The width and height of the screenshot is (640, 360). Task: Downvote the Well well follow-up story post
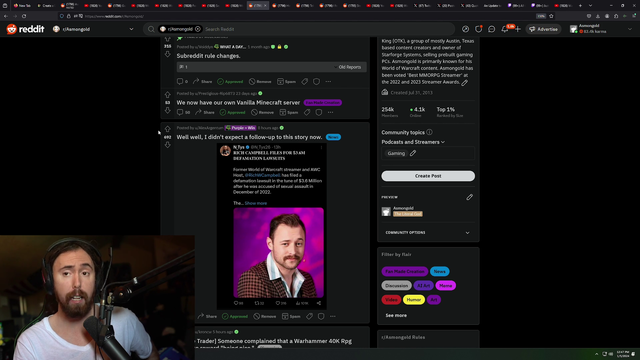coord(167,145)
